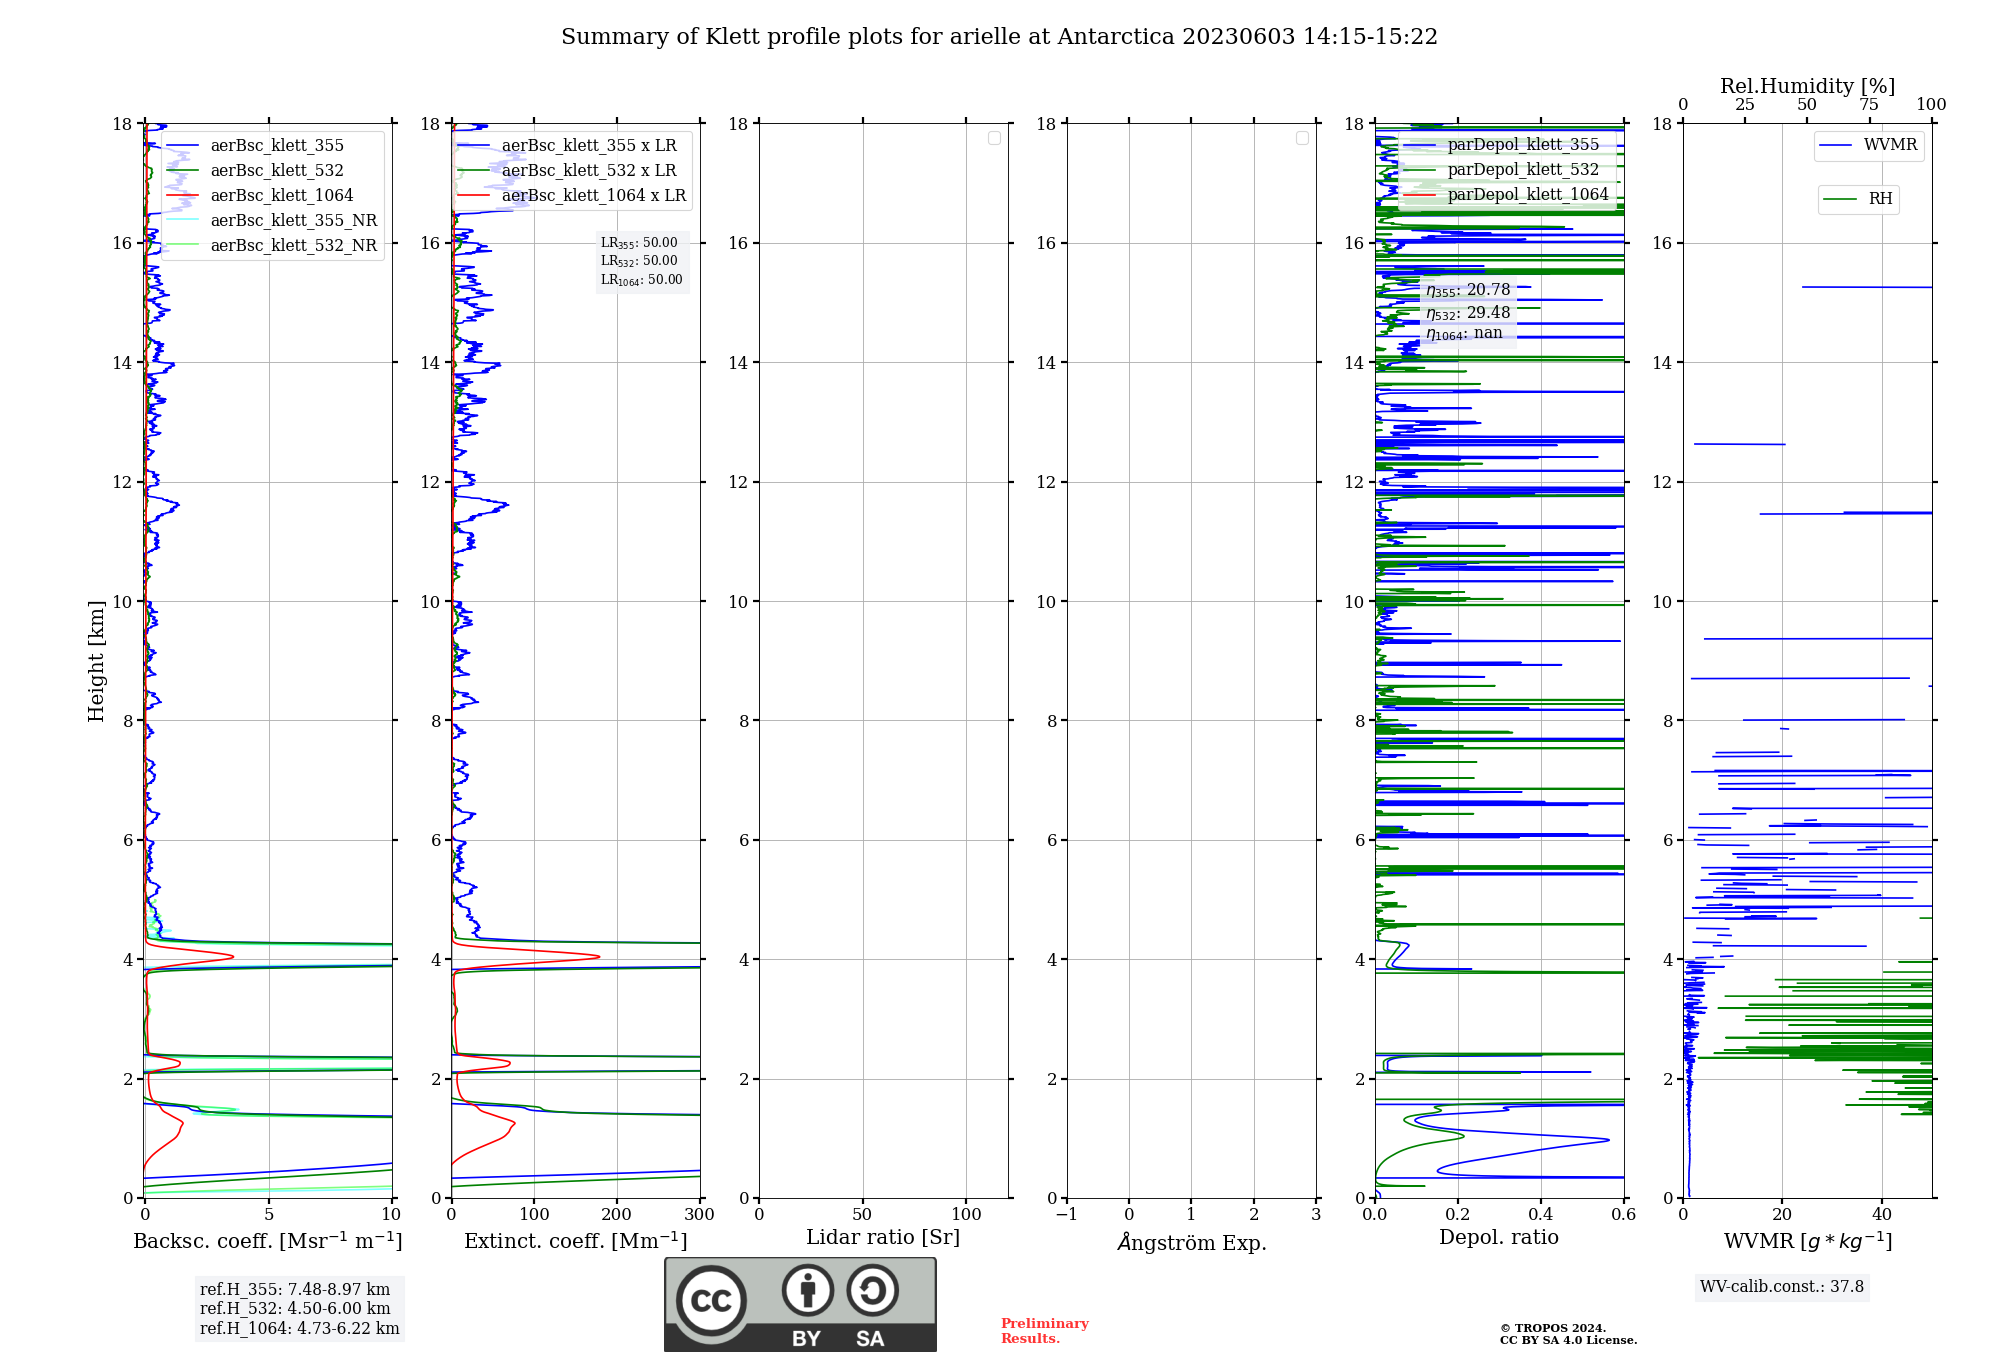Click the ShareAlike SA circular arrow icon
Viewport: 2000px width, 1360px height.
point(872,1290)
